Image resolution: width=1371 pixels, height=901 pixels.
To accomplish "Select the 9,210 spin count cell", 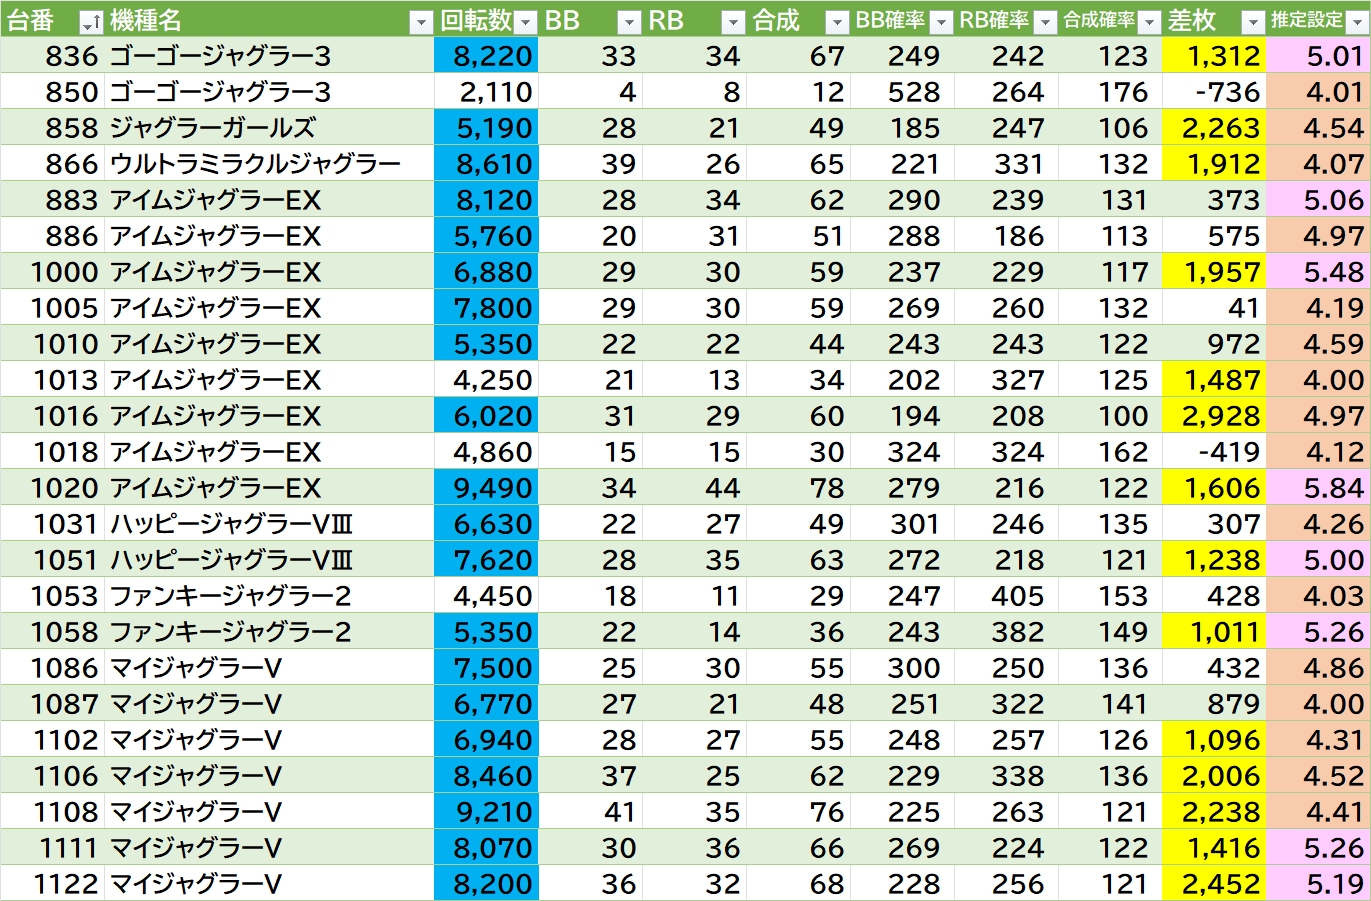I will coord(486,812).
